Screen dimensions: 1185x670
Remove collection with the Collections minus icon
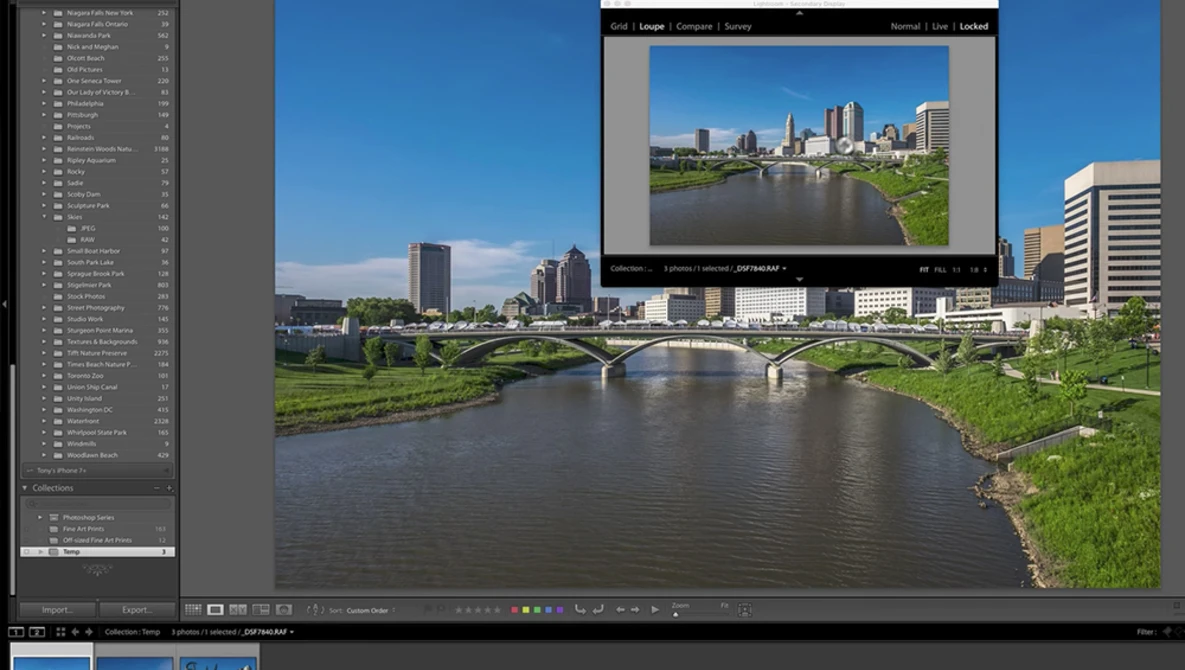click(x=156, y=488)
